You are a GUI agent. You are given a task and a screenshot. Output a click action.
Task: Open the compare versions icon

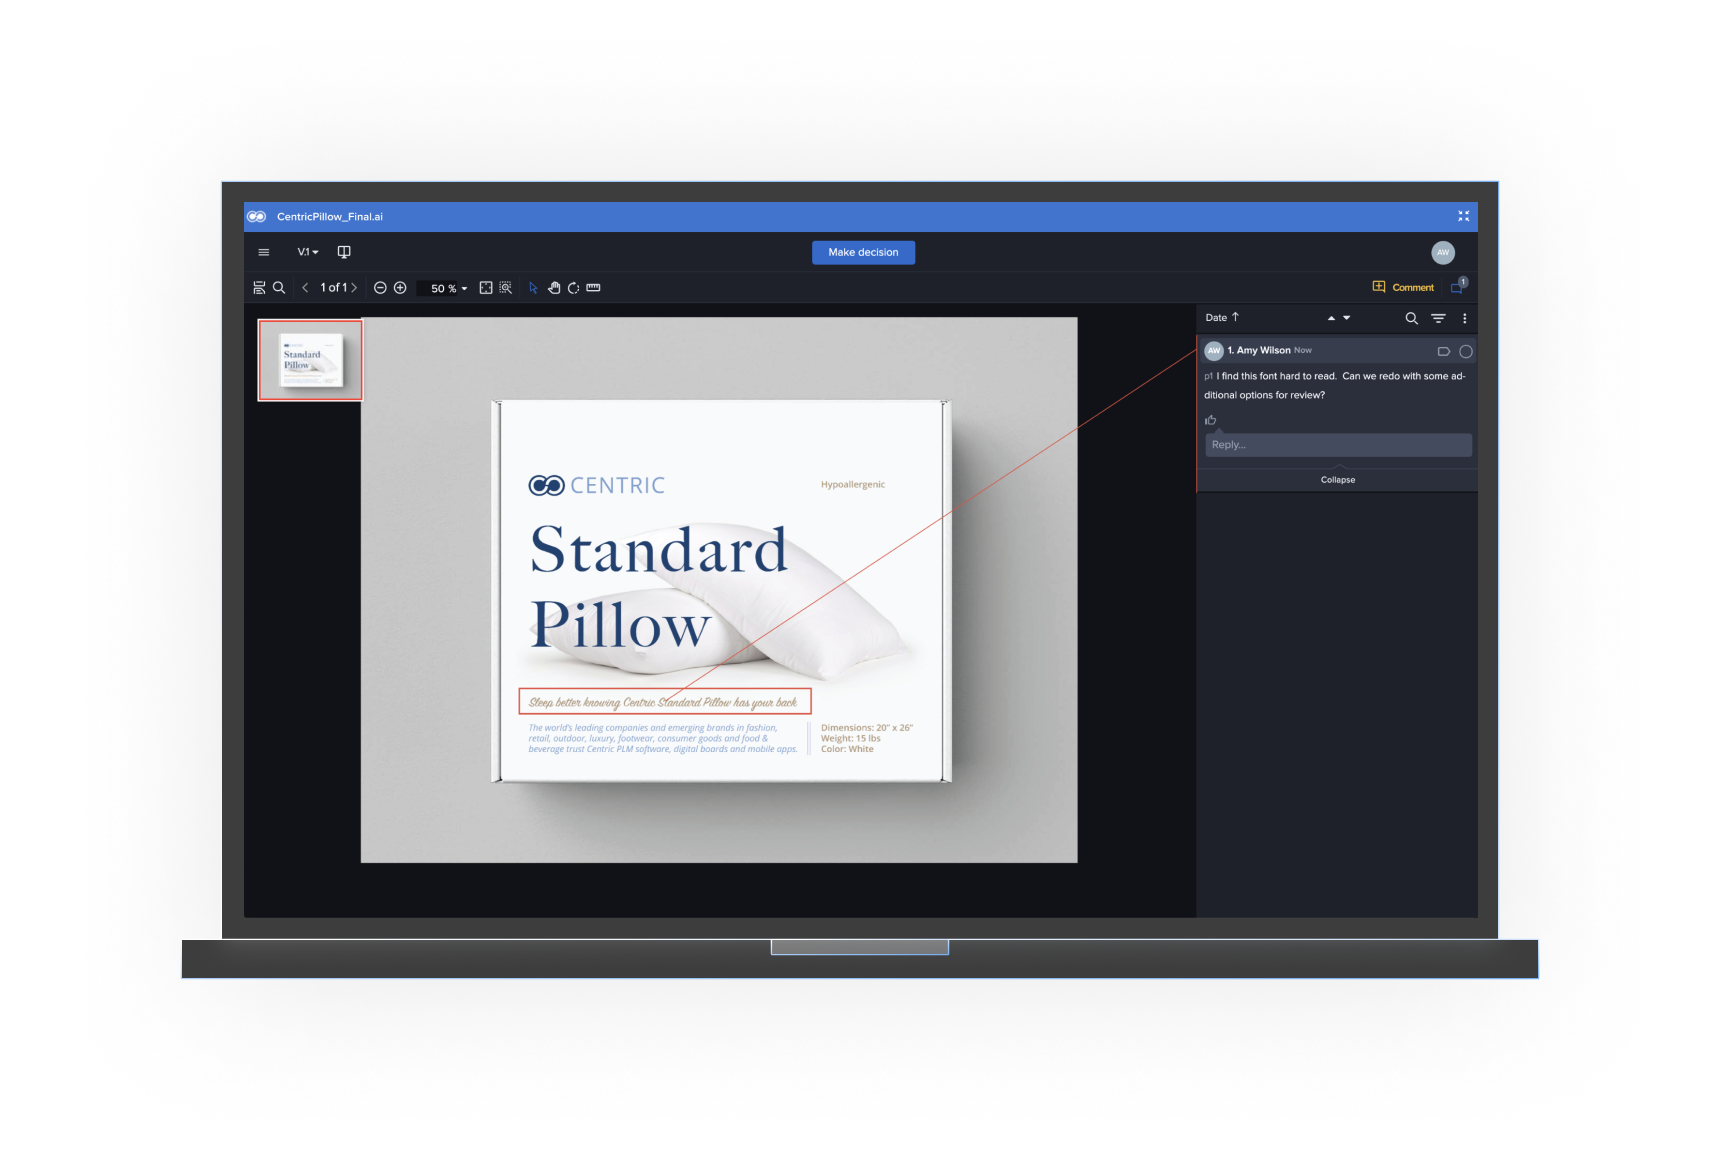tap(344, 252)
